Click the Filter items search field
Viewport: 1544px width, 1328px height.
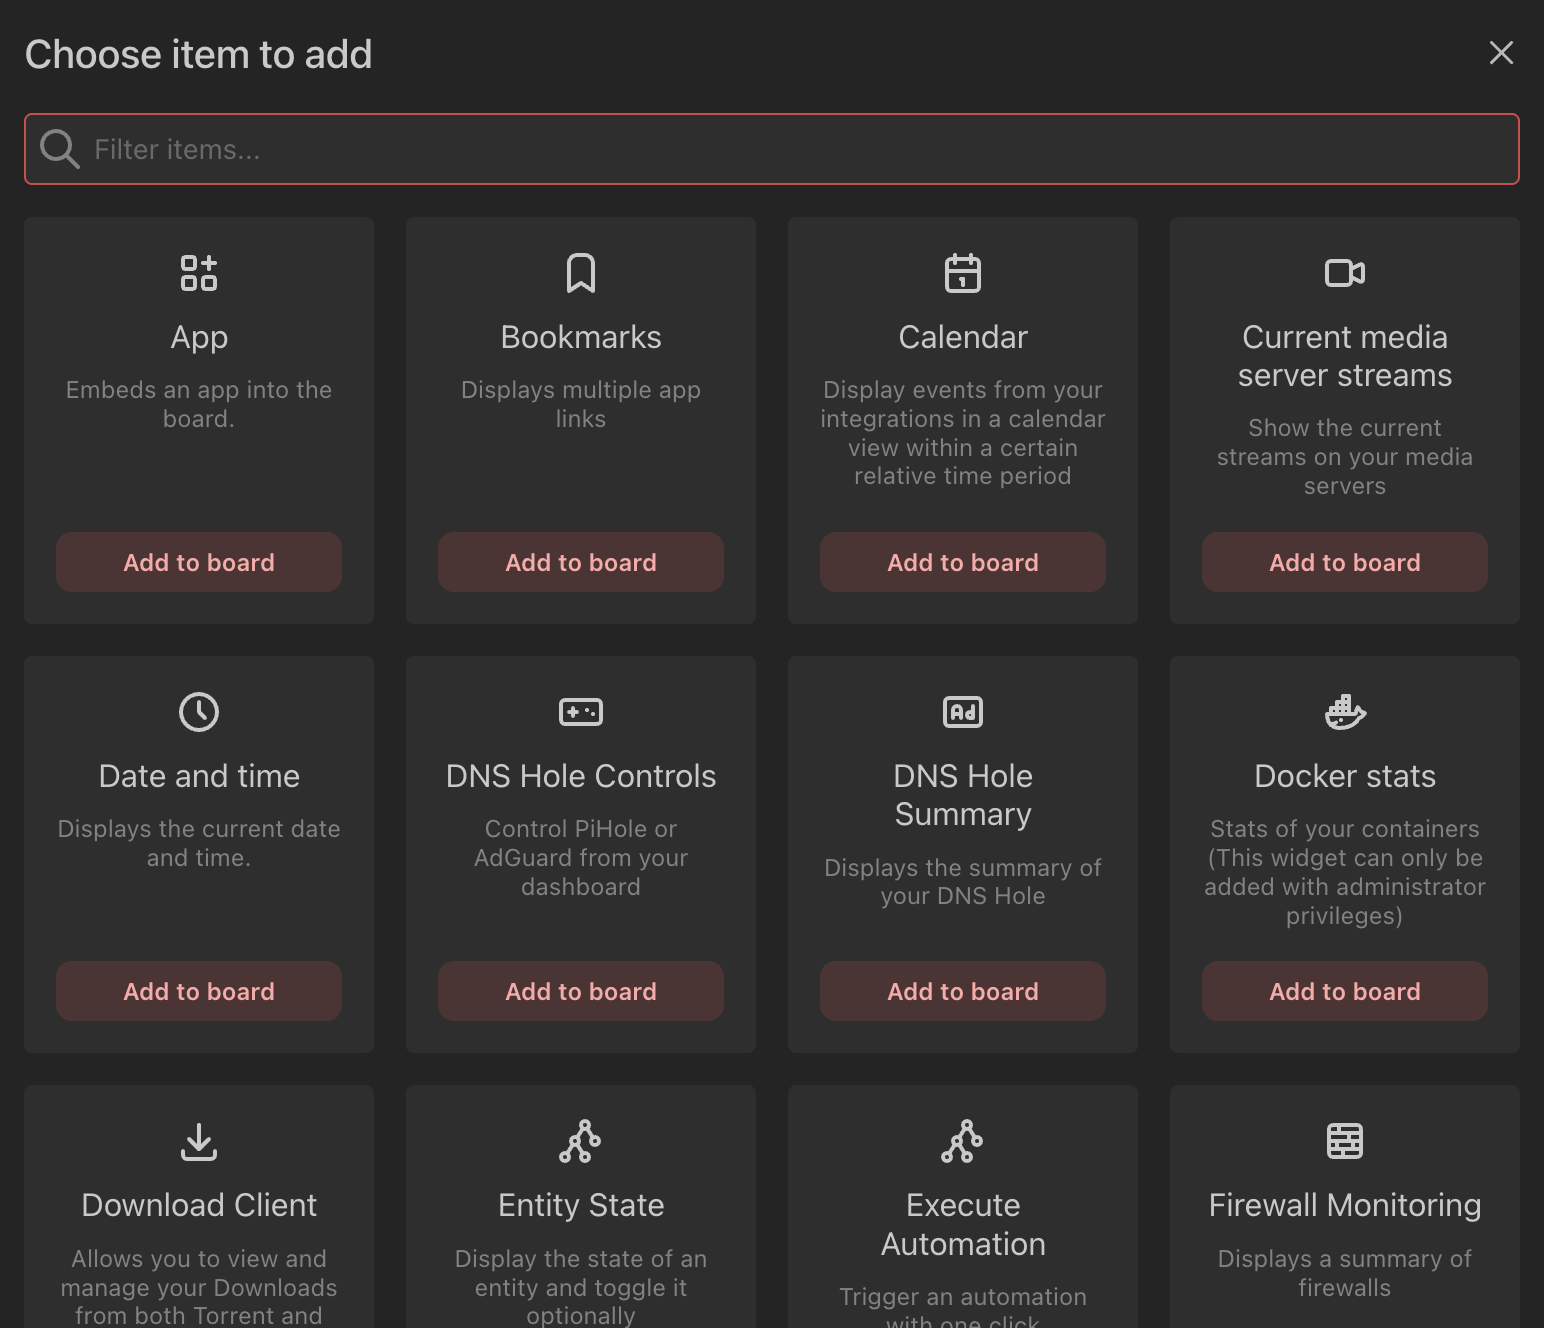tap(770, 149)
